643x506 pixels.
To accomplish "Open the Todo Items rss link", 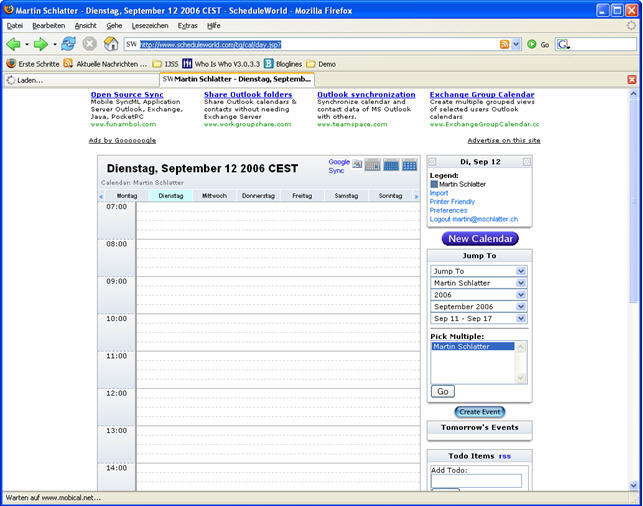I will tap(505, 456).
